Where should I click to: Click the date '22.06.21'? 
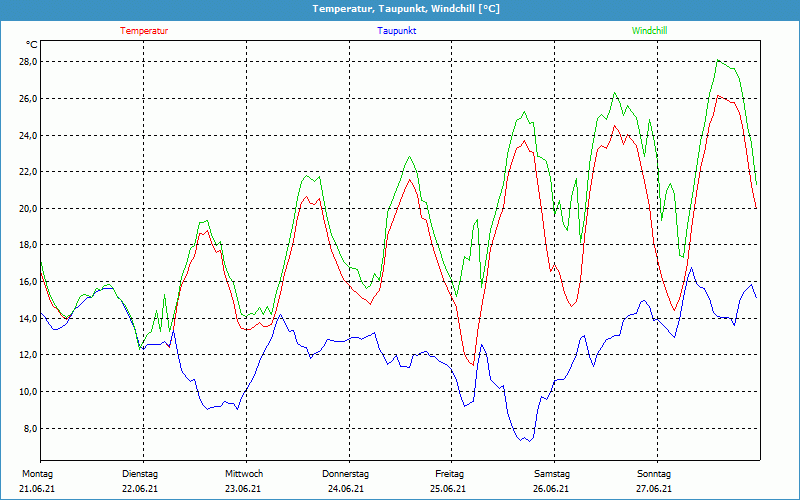point(140,489)
